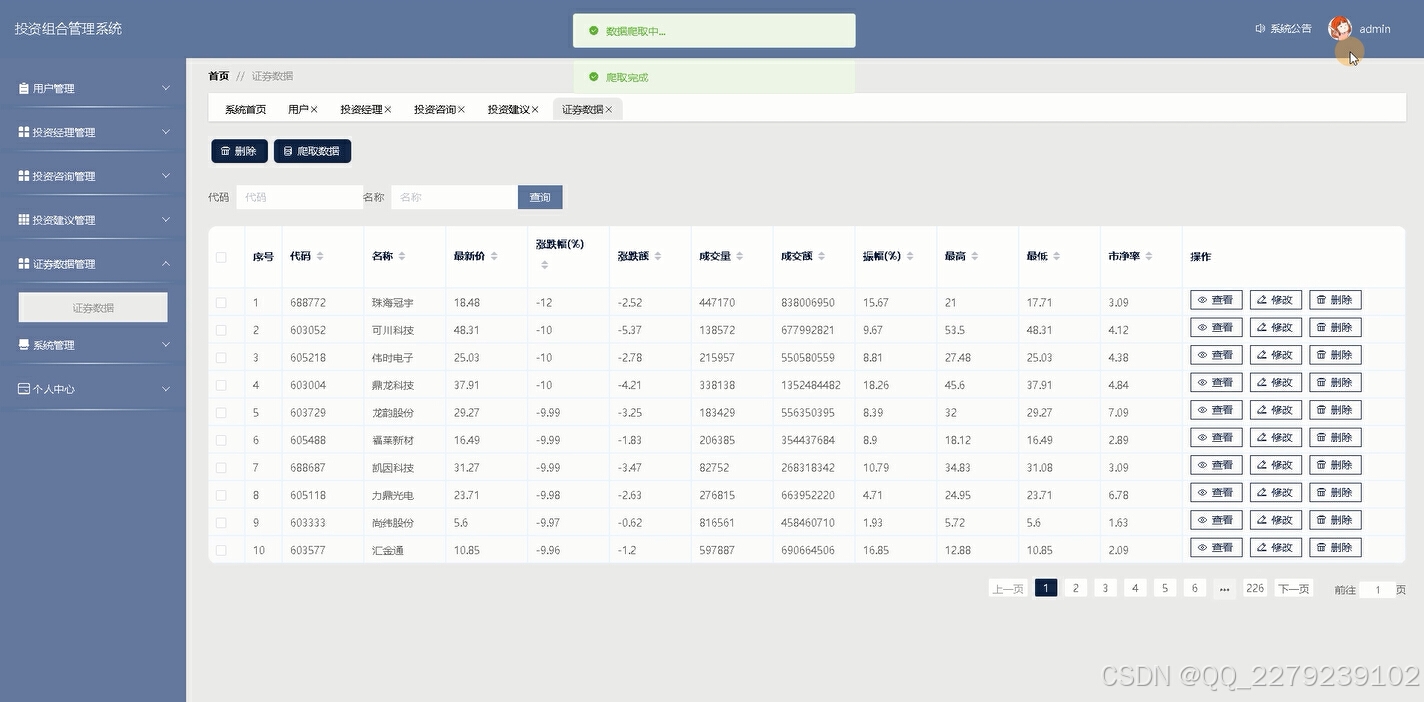Image resolution: width=1424 pixels, height=702 pixels.
Task: Expand the 投资建议管理 menu
Action: pyautogui.click(x=91, y=219)
